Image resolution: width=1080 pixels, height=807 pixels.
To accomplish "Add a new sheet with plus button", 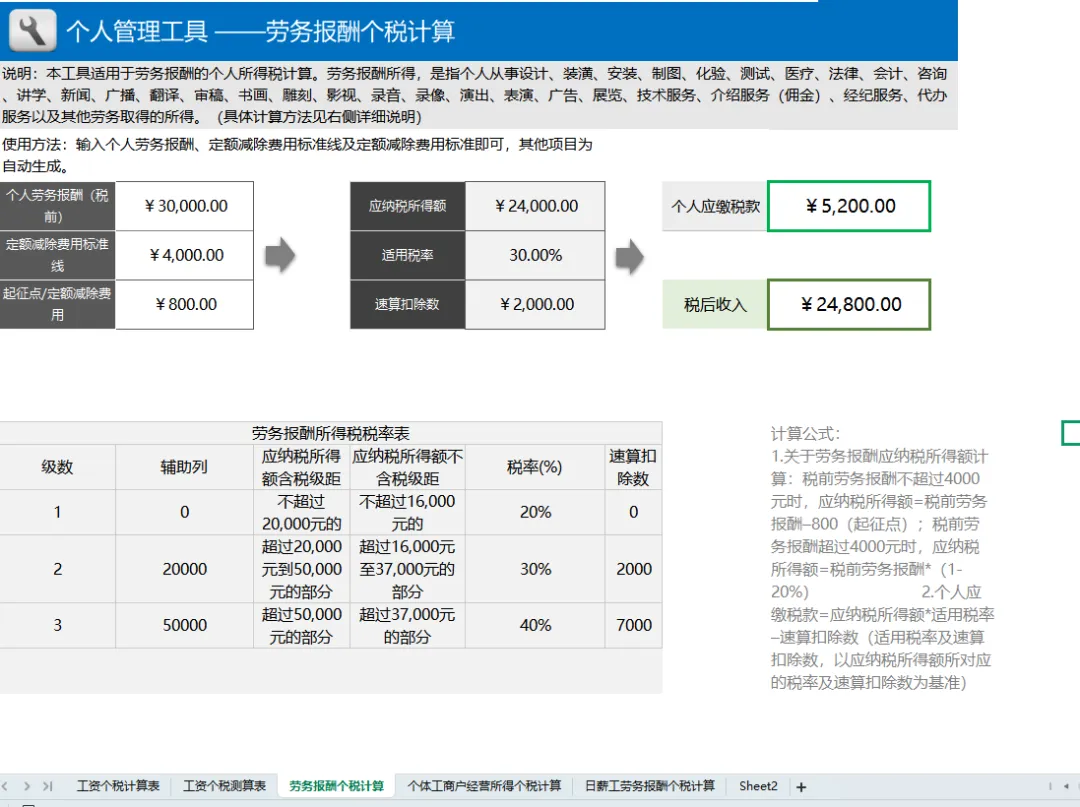I will click(801, 786).
